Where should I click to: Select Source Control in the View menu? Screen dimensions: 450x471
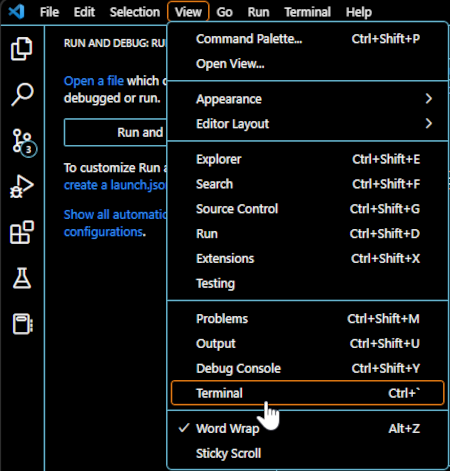307,209
